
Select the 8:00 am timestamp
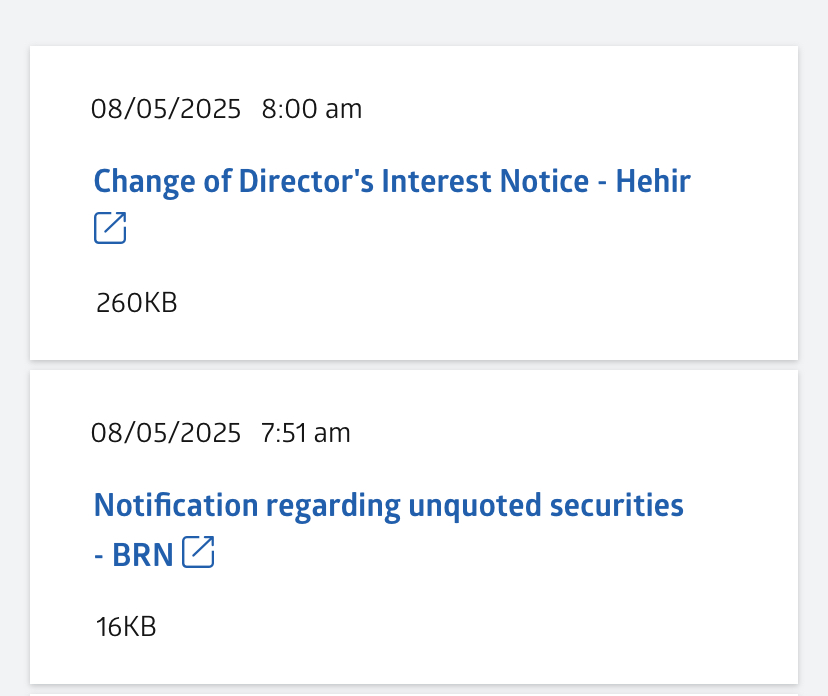coord(312,109)
